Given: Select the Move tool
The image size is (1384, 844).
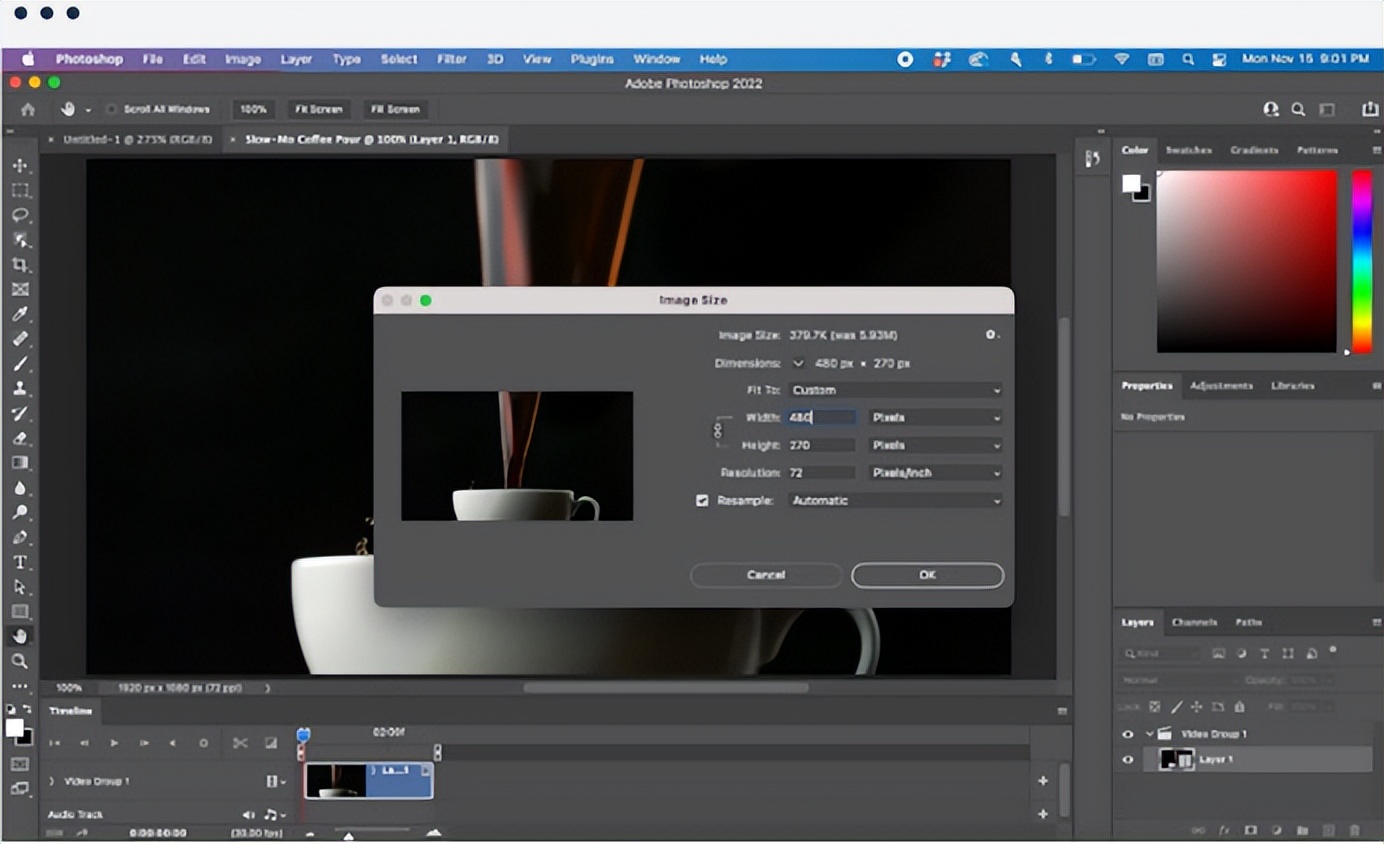Looking at the screenshot, I should (x=20, y=165).
